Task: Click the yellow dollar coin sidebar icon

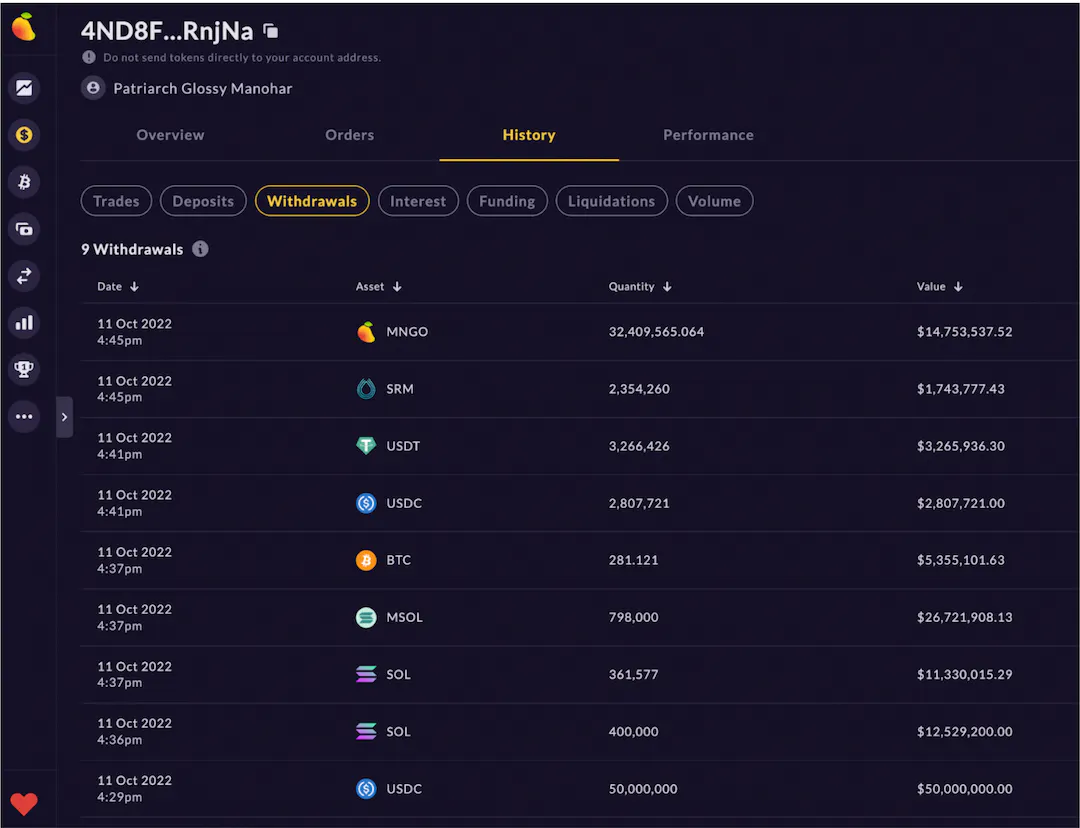Action: click(24, 134)
